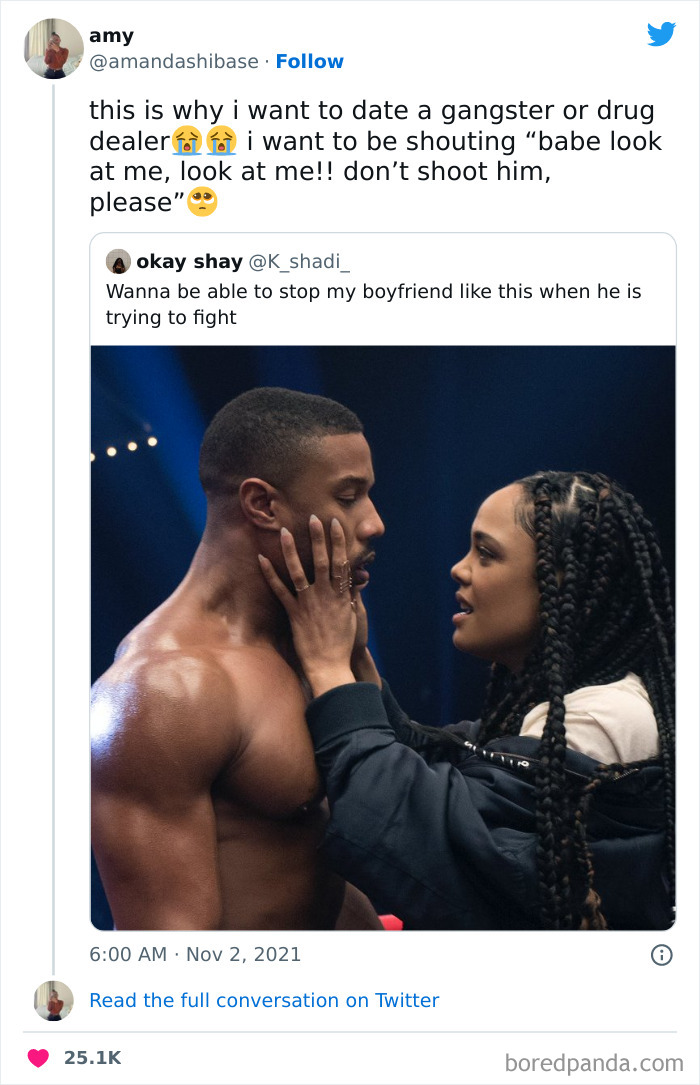Click the 25.1K like count
The width and height of the screenshot is (700, 1085).
[x=92, y=1057]
